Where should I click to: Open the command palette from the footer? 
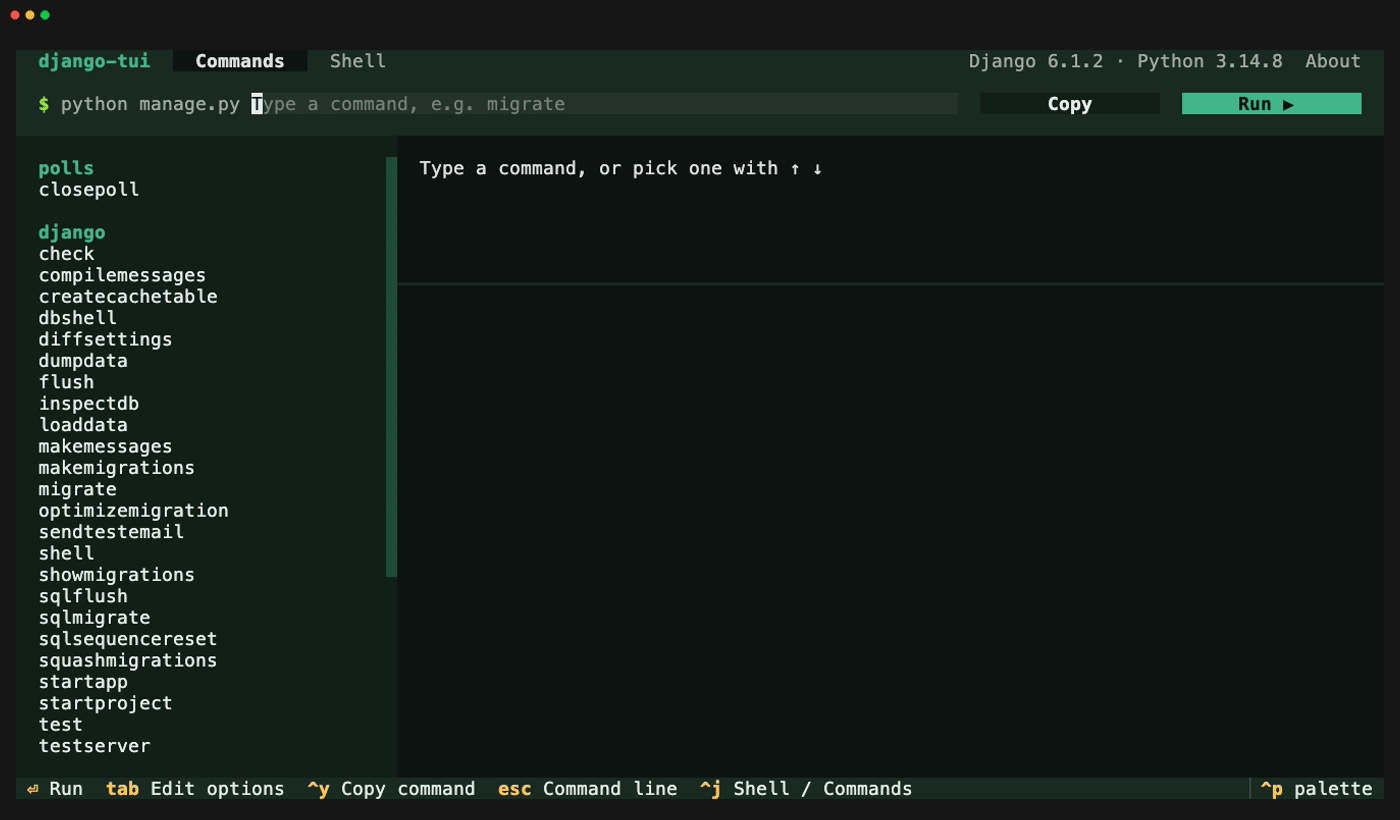1316,789
